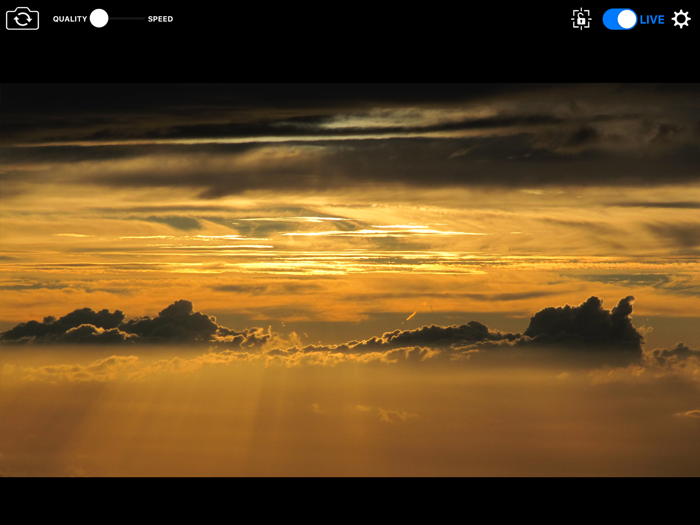
Task: Click the white quality-speed slider knob
Action: pos(99,18)
